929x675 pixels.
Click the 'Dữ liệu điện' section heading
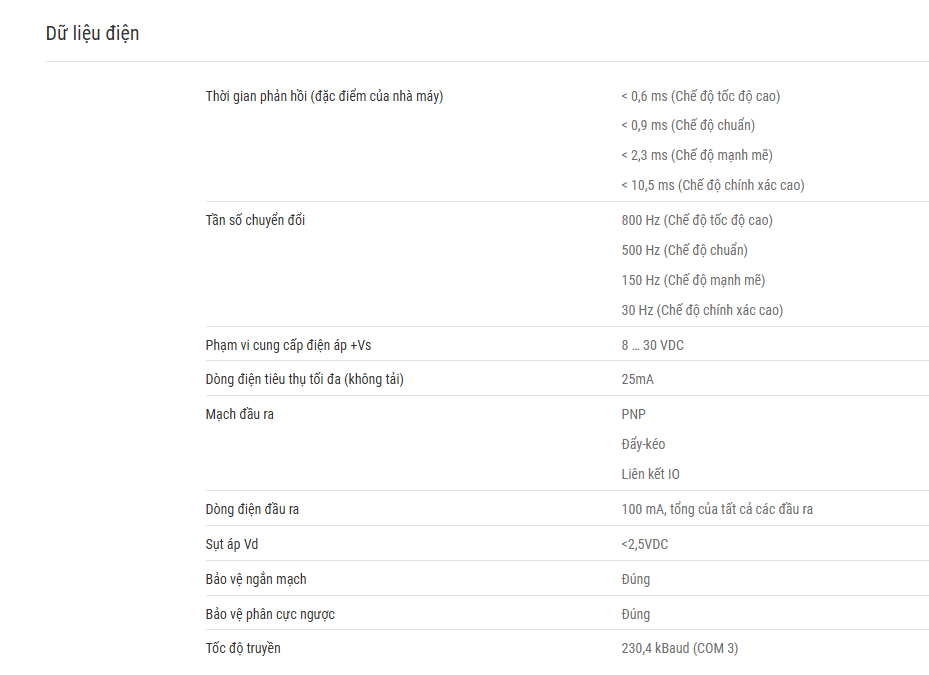[x=92, y=34]
